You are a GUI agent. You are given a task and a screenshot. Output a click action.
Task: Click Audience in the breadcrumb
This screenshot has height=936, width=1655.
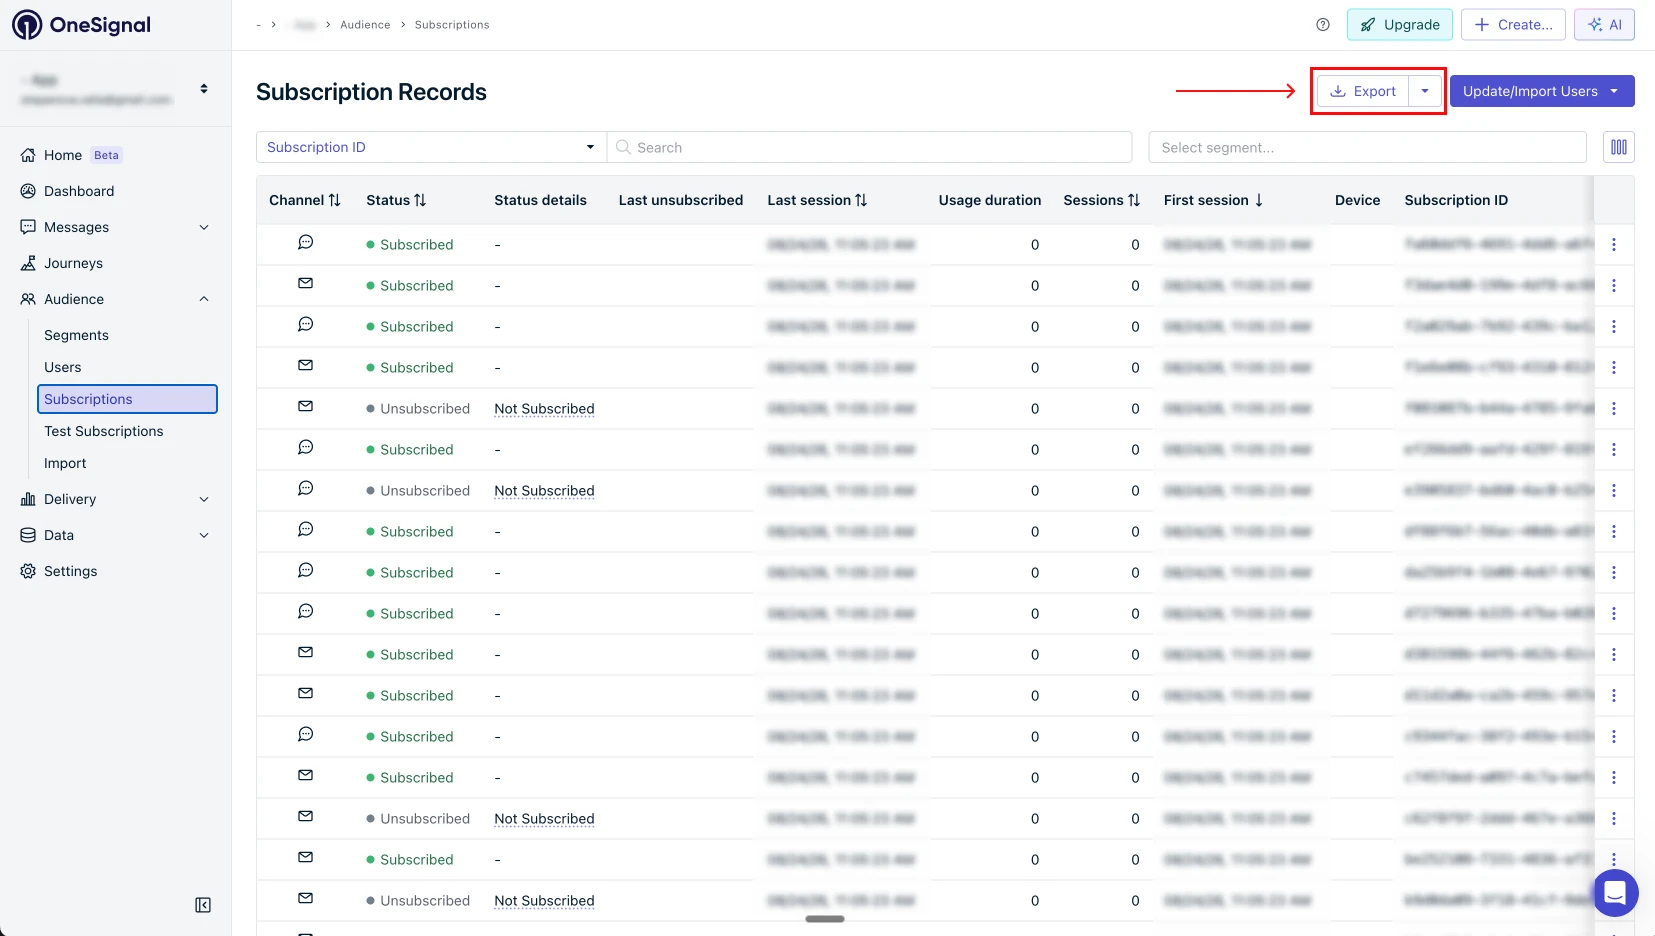(365, 25)
